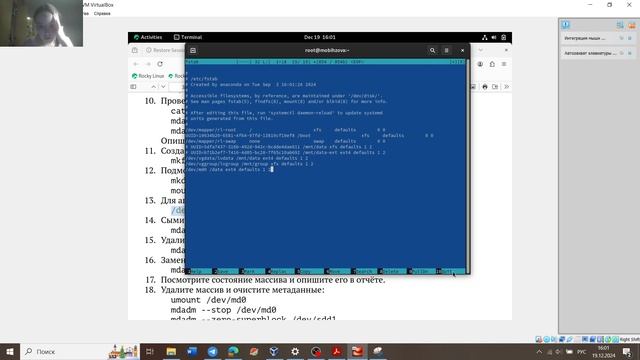Open the Rocky Linux bookmark in the browser
This screenshot has width=640, height=360.
click(x=148, y=76)
